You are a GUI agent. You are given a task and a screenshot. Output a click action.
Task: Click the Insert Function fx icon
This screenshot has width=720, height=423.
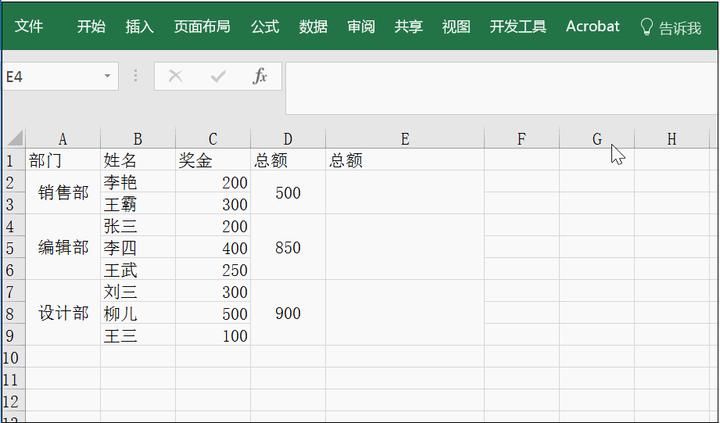click(260, 77)
